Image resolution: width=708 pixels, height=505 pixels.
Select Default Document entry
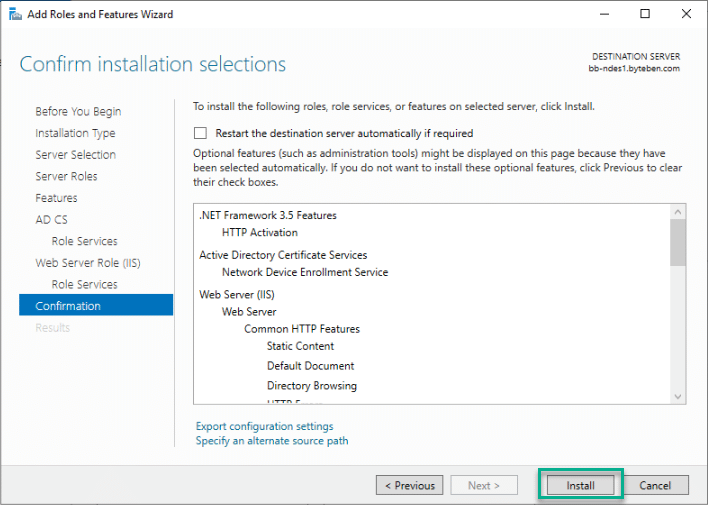tap(311, 366)
